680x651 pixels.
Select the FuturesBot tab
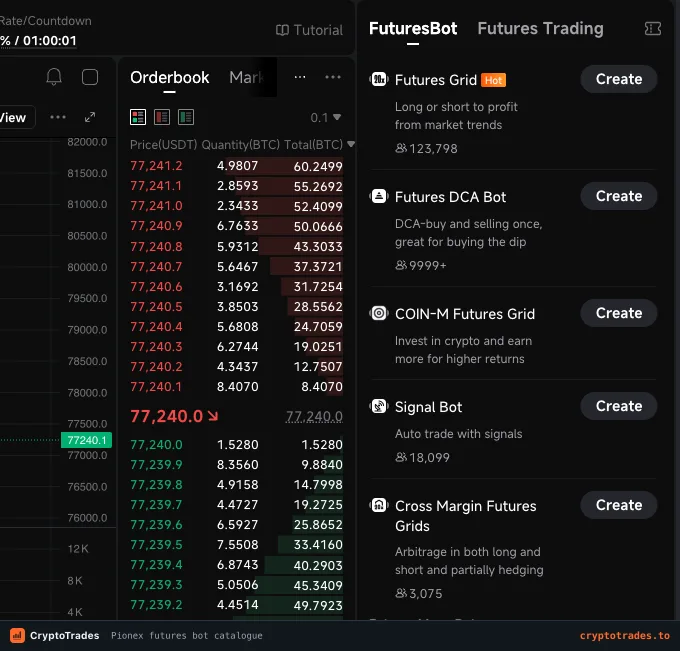[x=412, y=29]
